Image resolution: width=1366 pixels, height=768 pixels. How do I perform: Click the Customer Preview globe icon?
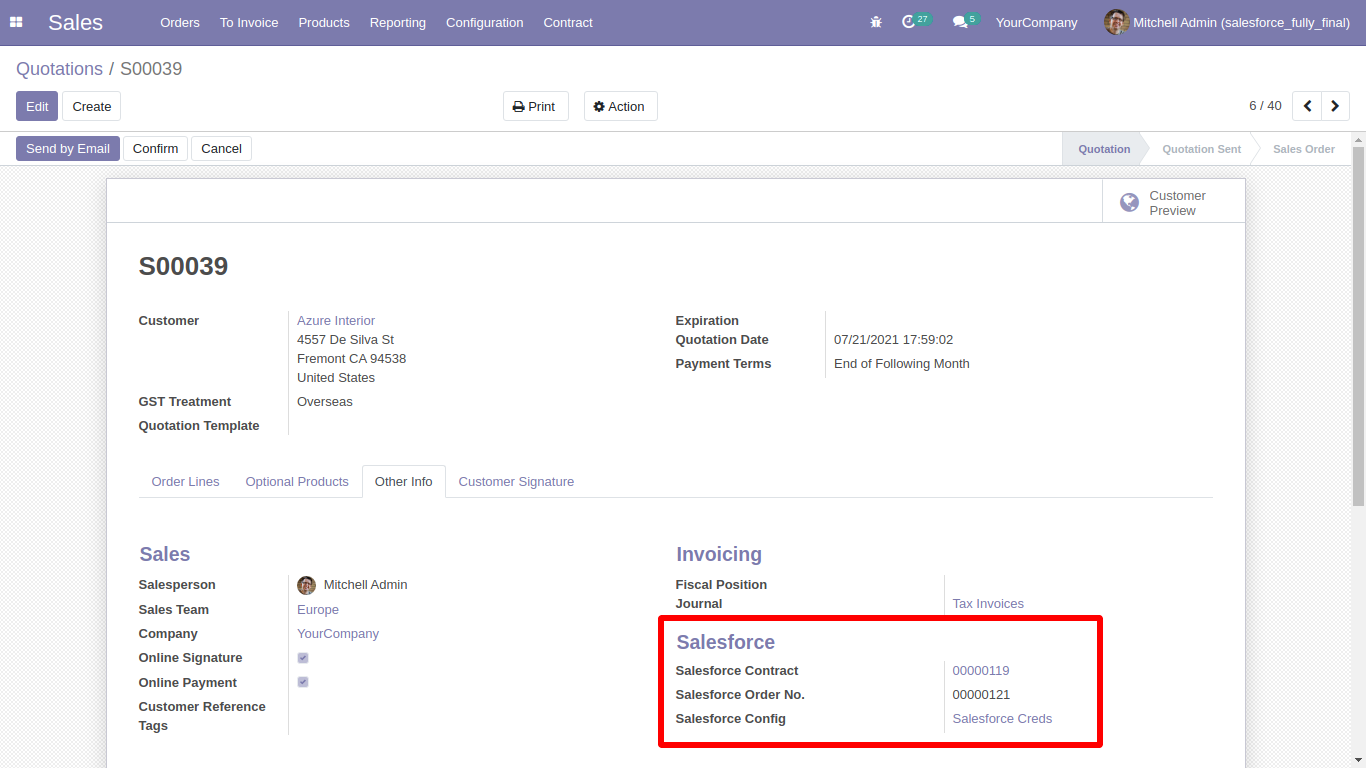pyautogui.click(x=1129, y=203)
